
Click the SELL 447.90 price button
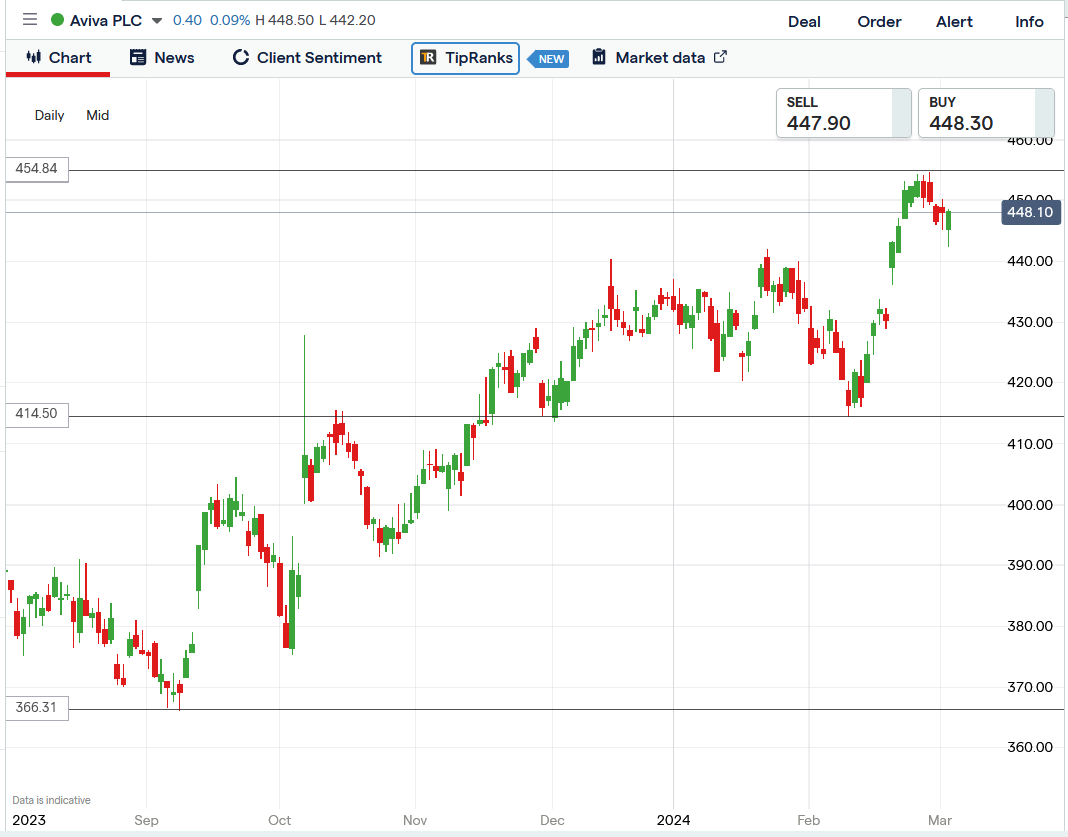tap(843, 113)
